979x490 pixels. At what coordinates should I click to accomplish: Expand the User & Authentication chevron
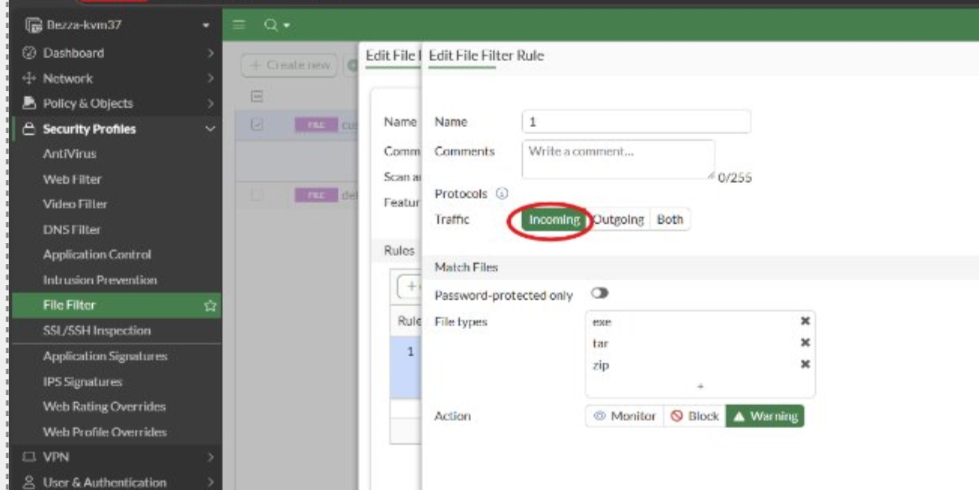tap(210, 483)
